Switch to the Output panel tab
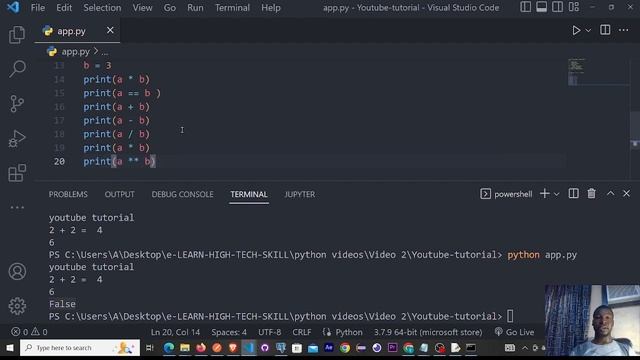The height and width of the screenshot is (360, 640). click(120, 194)
